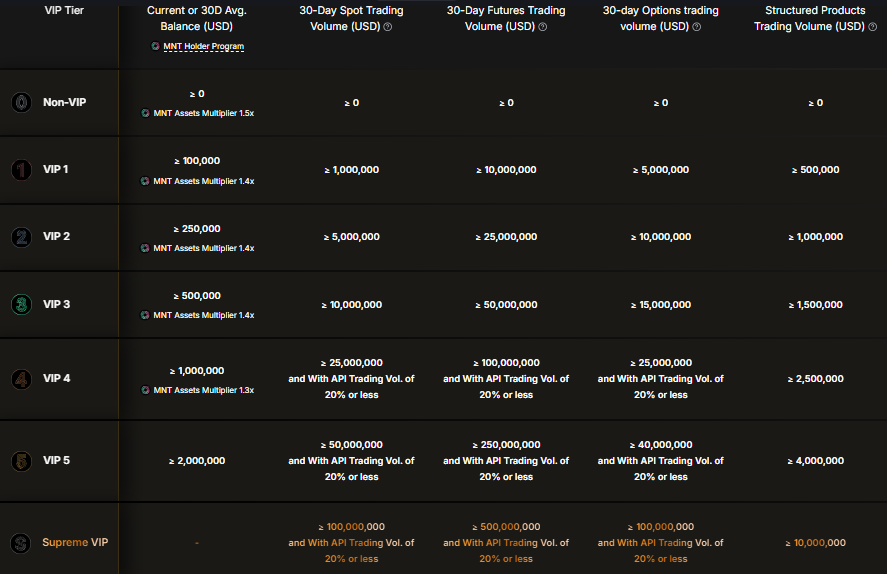Screen dimensions: 887x574
Task: Select the VIP 1 tier label
Action: click(55, 169)
